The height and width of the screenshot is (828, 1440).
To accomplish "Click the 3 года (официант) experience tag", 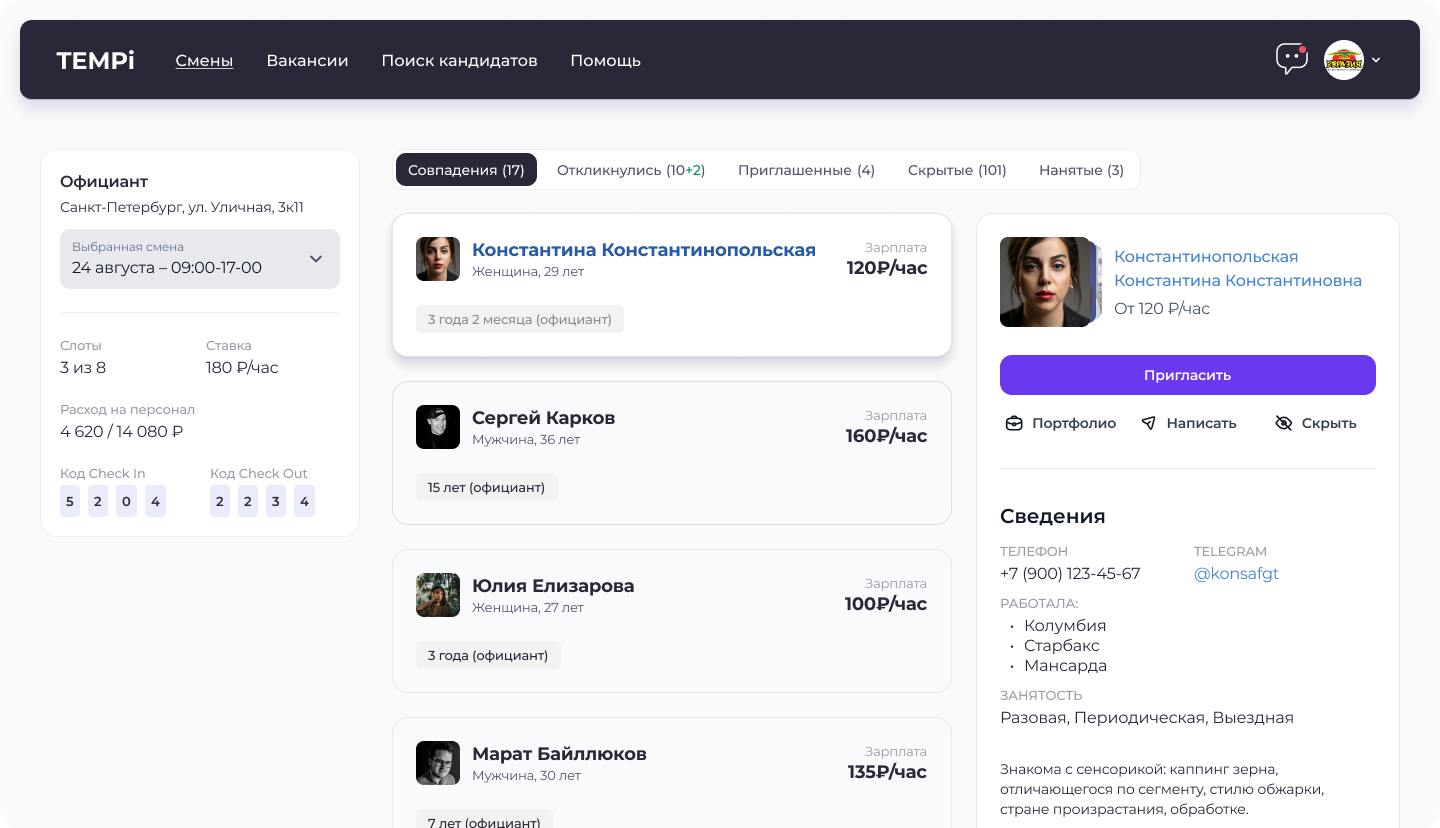I will (x=488, y=655).
